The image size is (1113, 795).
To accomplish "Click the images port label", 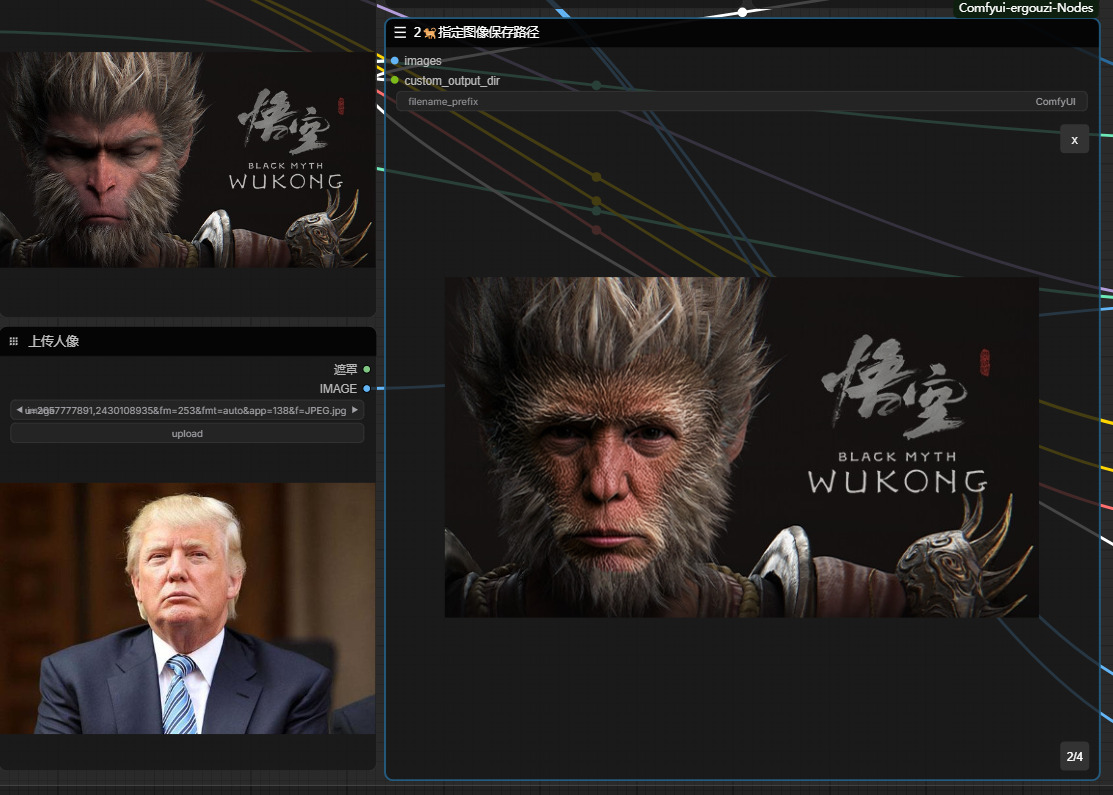I will (423, 61).
